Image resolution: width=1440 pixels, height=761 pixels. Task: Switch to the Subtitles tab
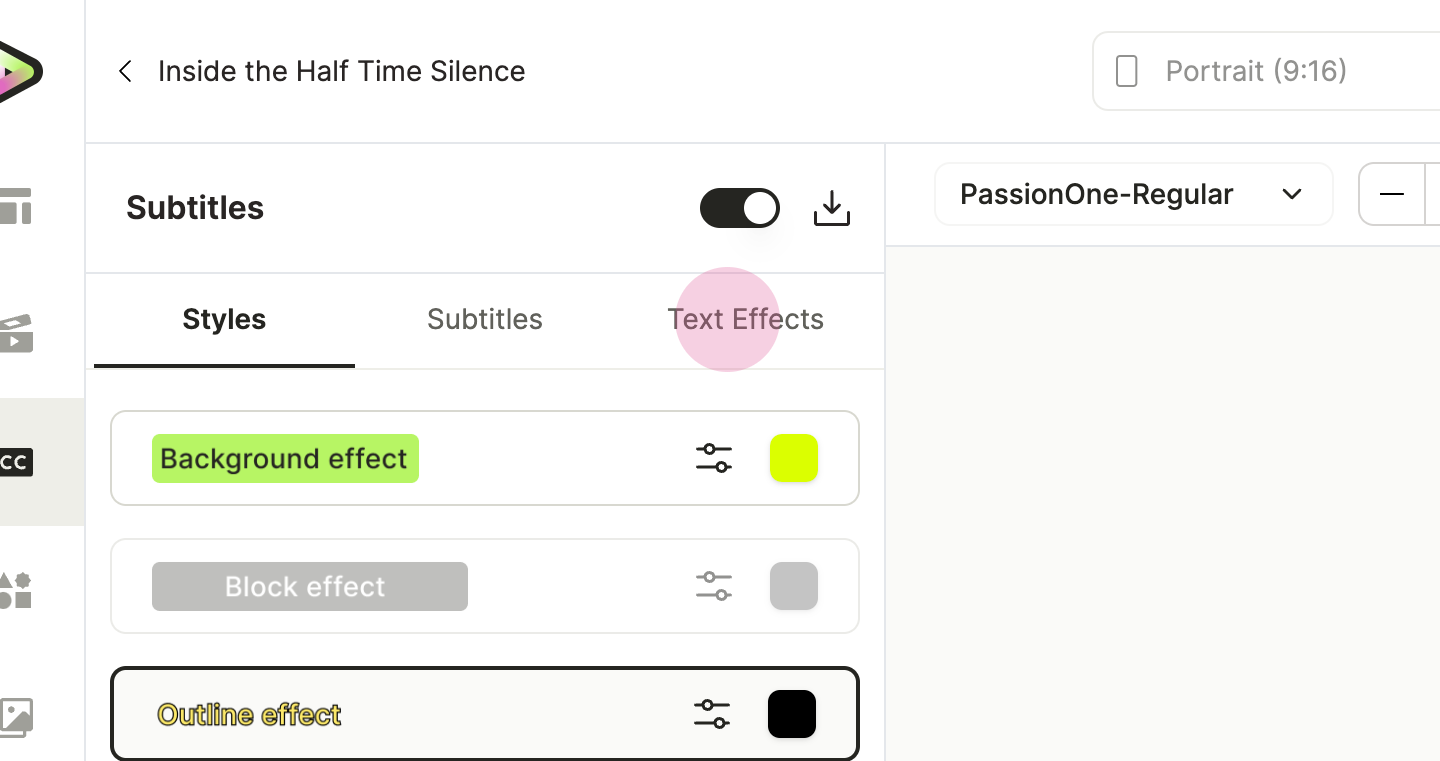(x=485, y=319)
